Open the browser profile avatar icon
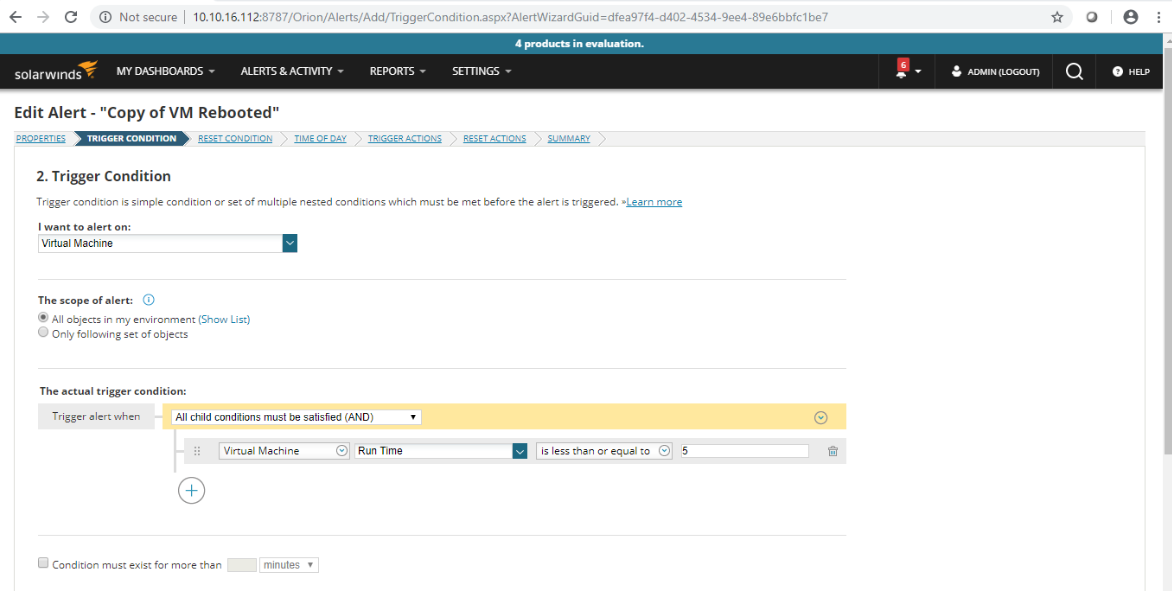The width and height of the screenshot is (1172, 591). [1130, 16]
